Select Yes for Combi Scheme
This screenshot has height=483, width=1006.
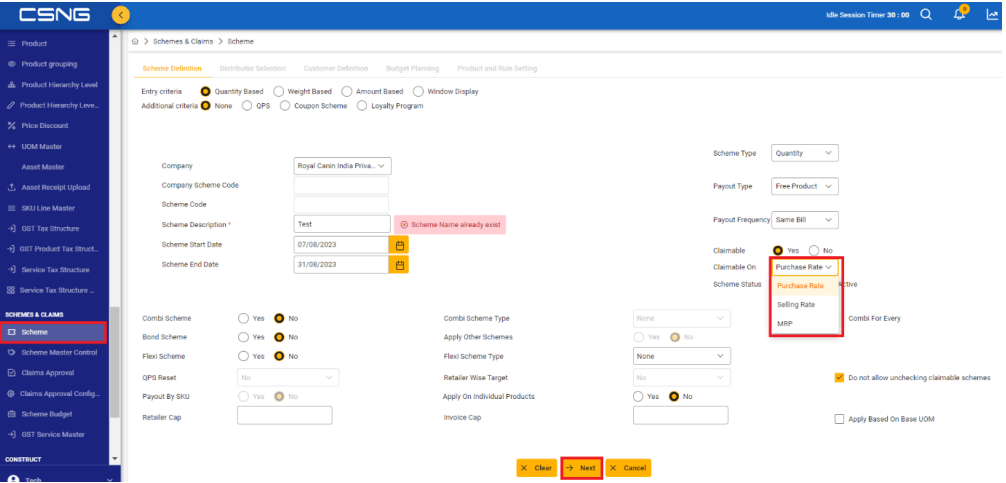point(243,318)
